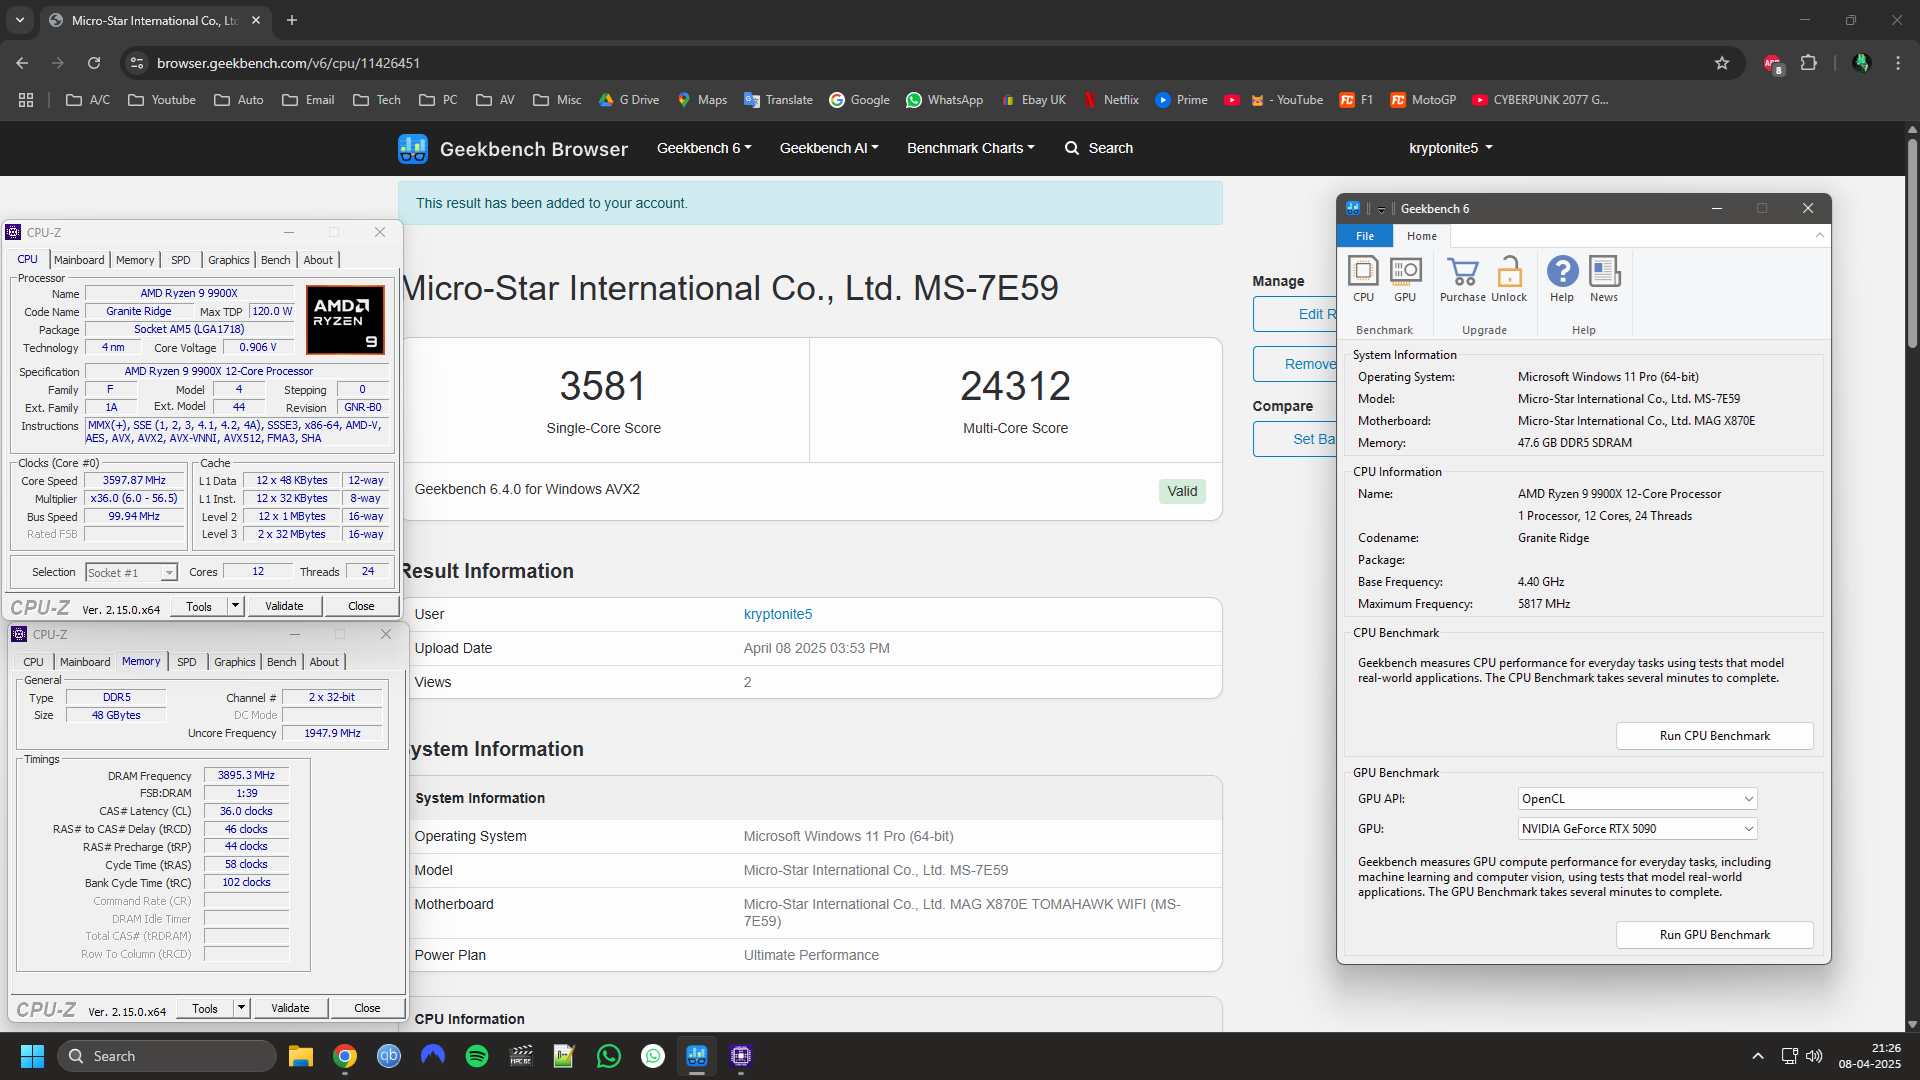The height and width of the screenshot is (1080, 1920).
Task: Open the kryptonite5 user link in results
Action: click(777, 615)
